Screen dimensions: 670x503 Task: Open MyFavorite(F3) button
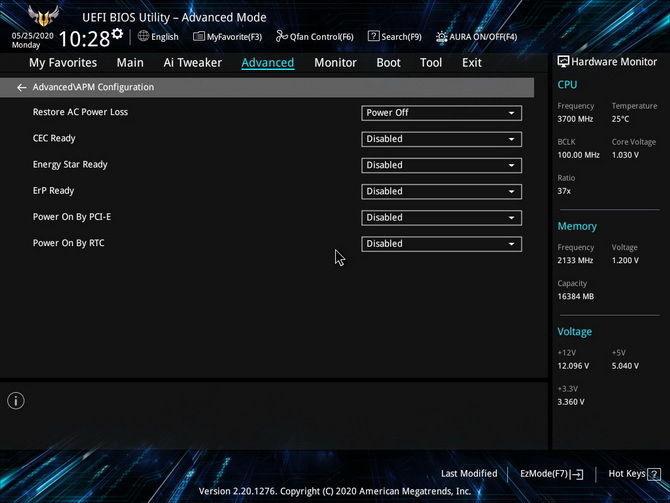228,37
